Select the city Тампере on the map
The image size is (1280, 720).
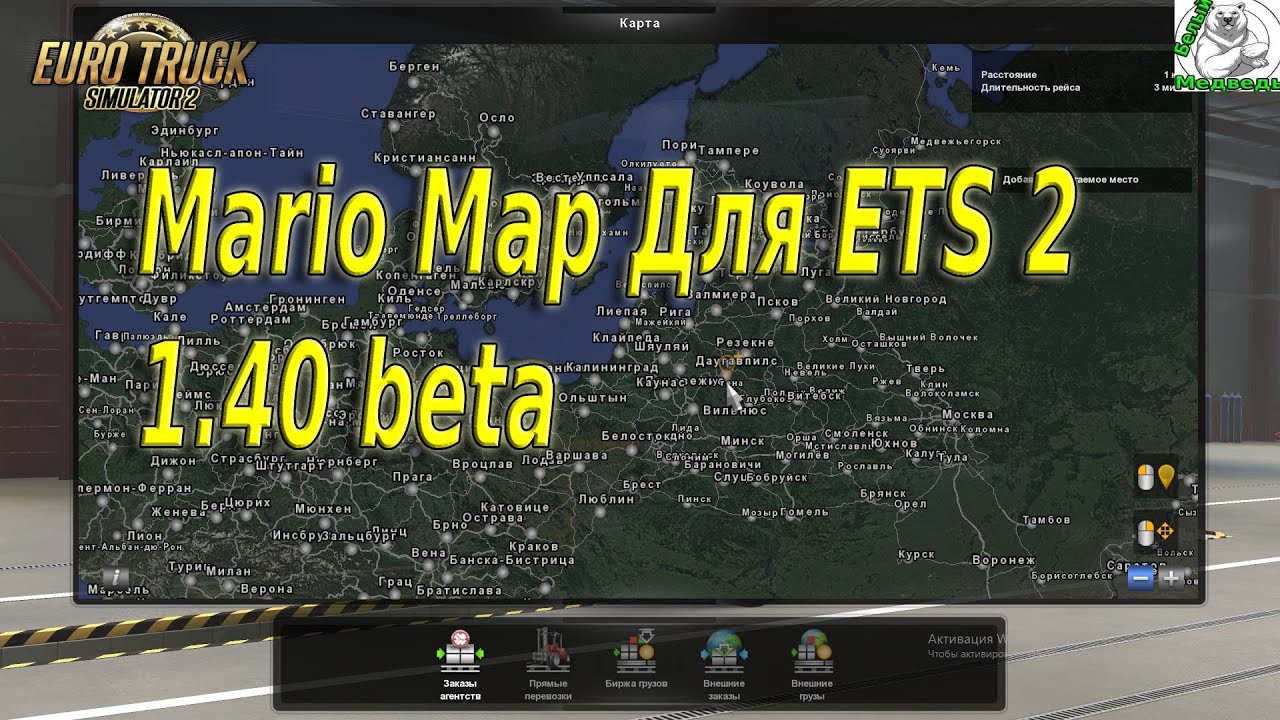click(x=727, y=151)
